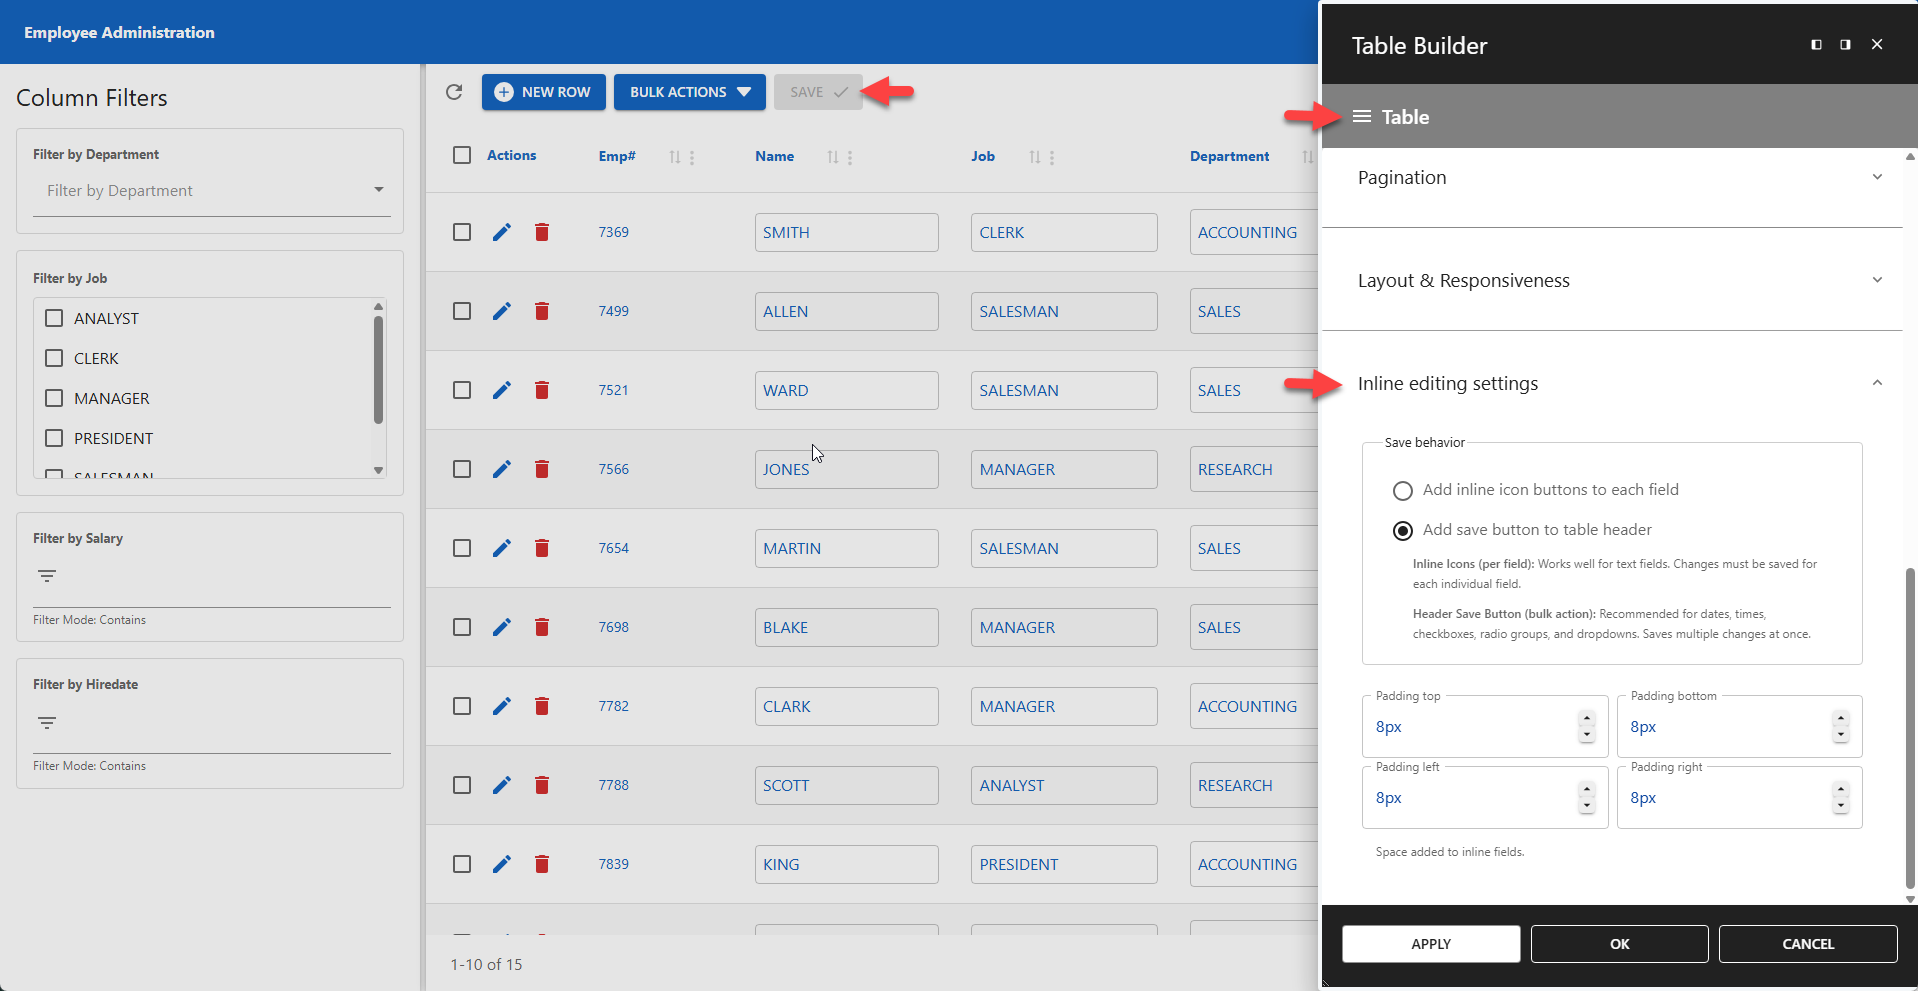The image size is (1918, 991).
Task: Increment the Padding top value stepper
Action: (1586, 717)
